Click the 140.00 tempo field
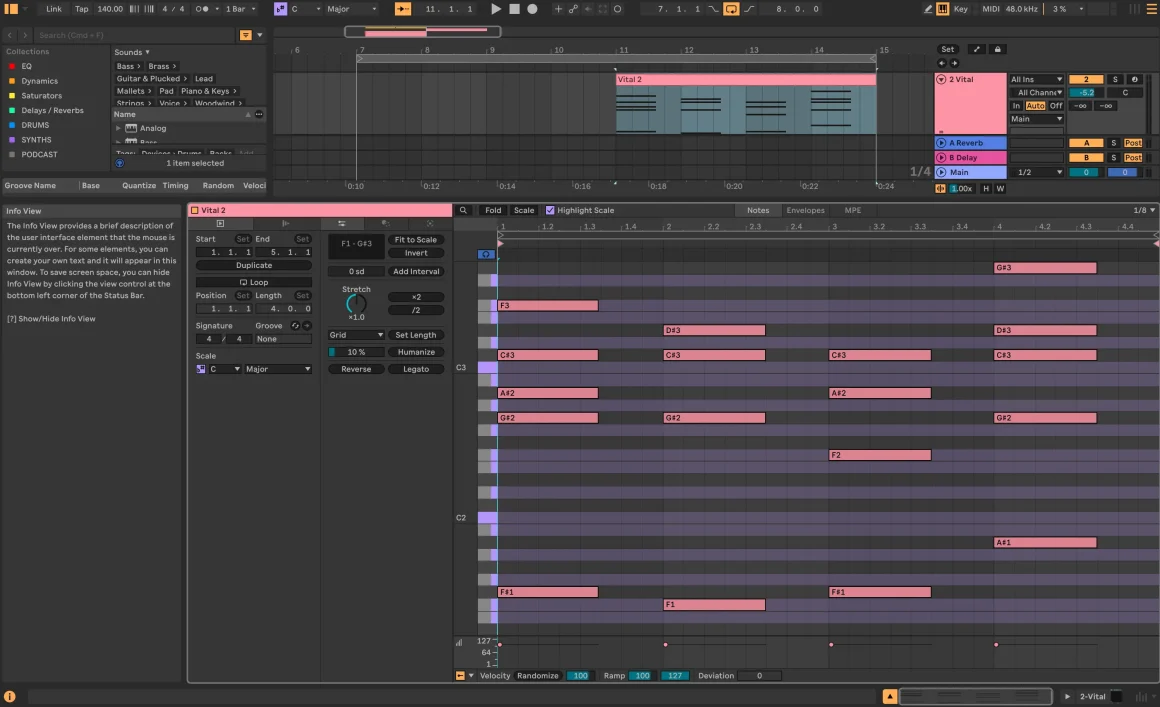Screen dimensions: 1160x707 110,8
